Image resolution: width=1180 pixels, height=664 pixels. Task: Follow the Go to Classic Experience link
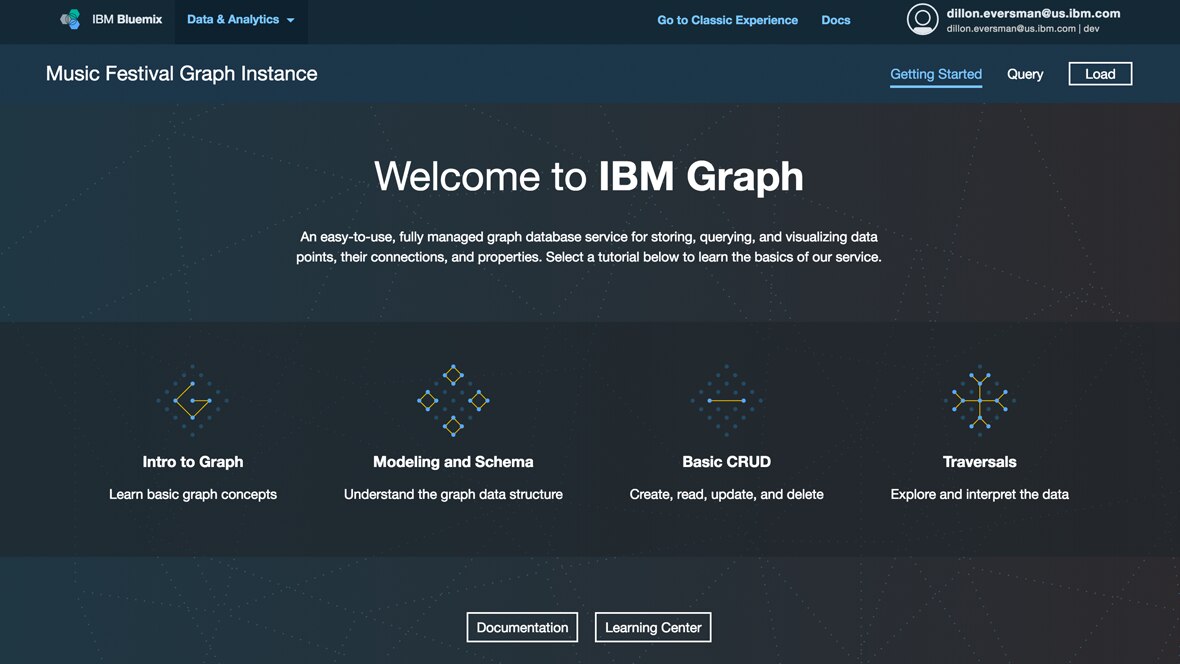727,20
